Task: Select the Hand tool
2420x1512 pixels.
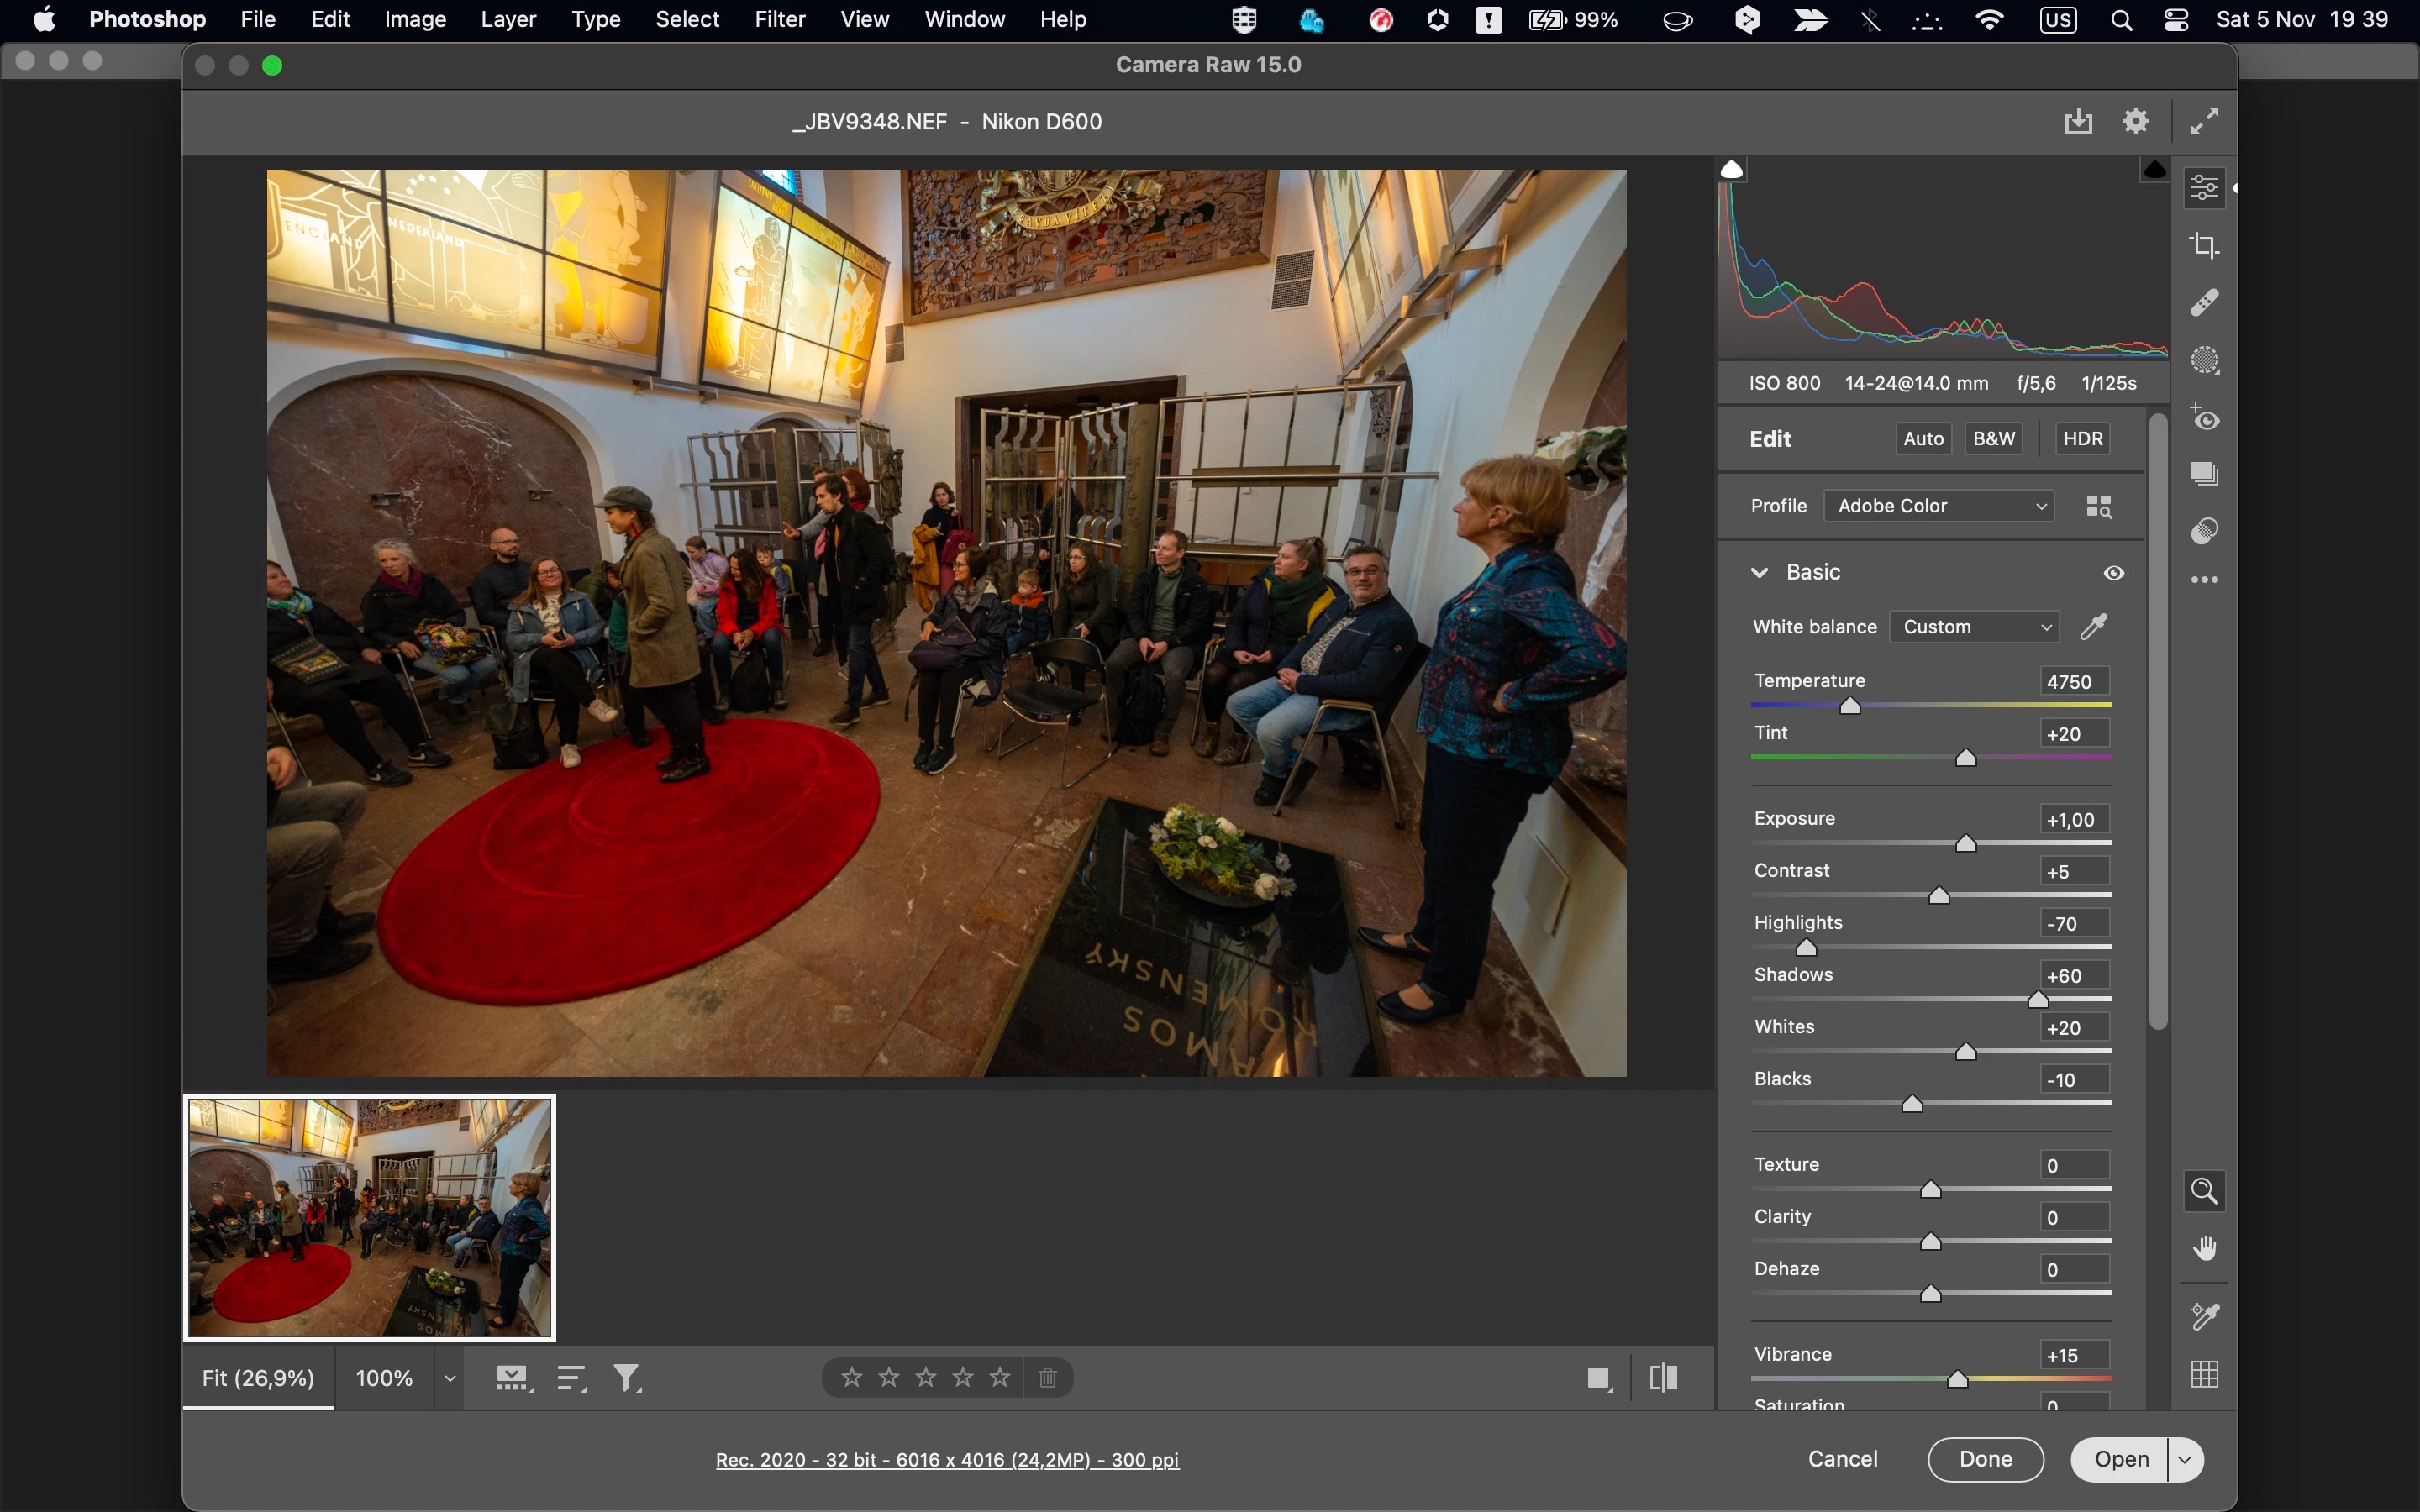Action: point(2205,1249)
